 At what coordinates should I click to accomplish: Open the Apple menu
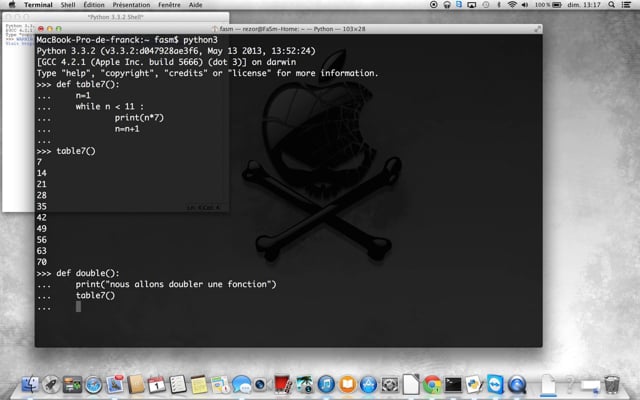12,5
